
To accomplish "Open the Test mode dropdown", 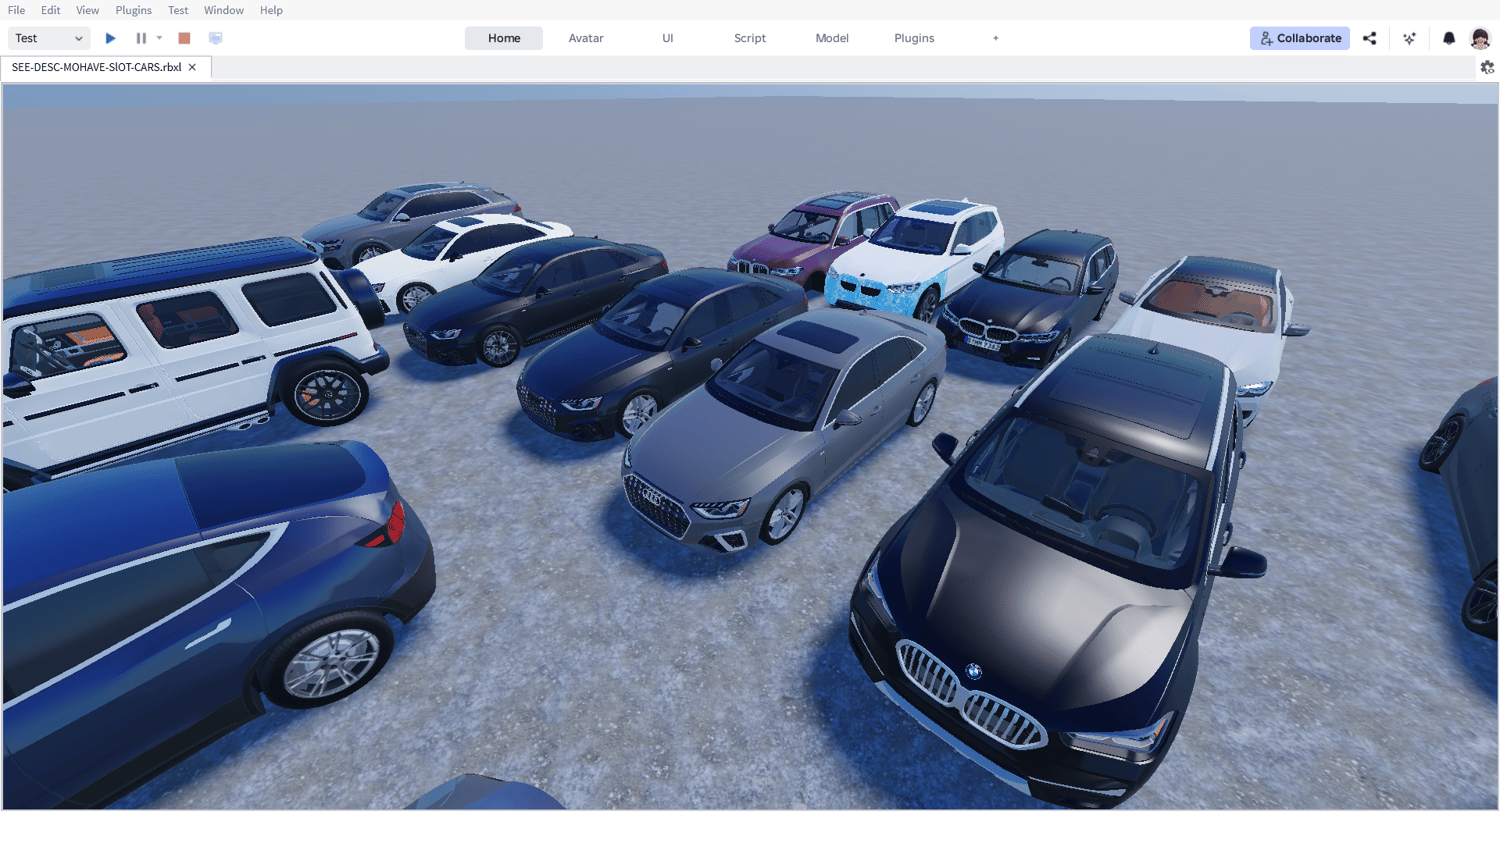I will (49, 38).
